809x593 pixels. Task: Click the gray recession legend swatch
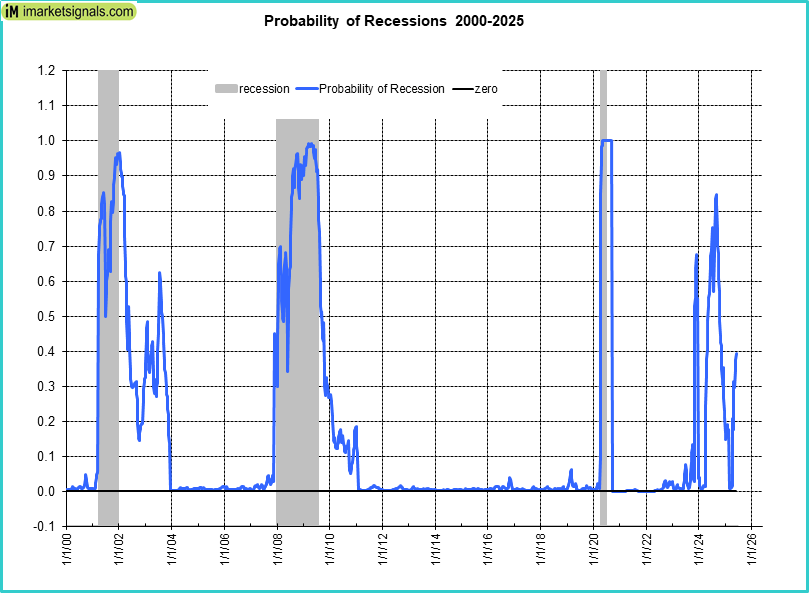click(x=226, y=89)
